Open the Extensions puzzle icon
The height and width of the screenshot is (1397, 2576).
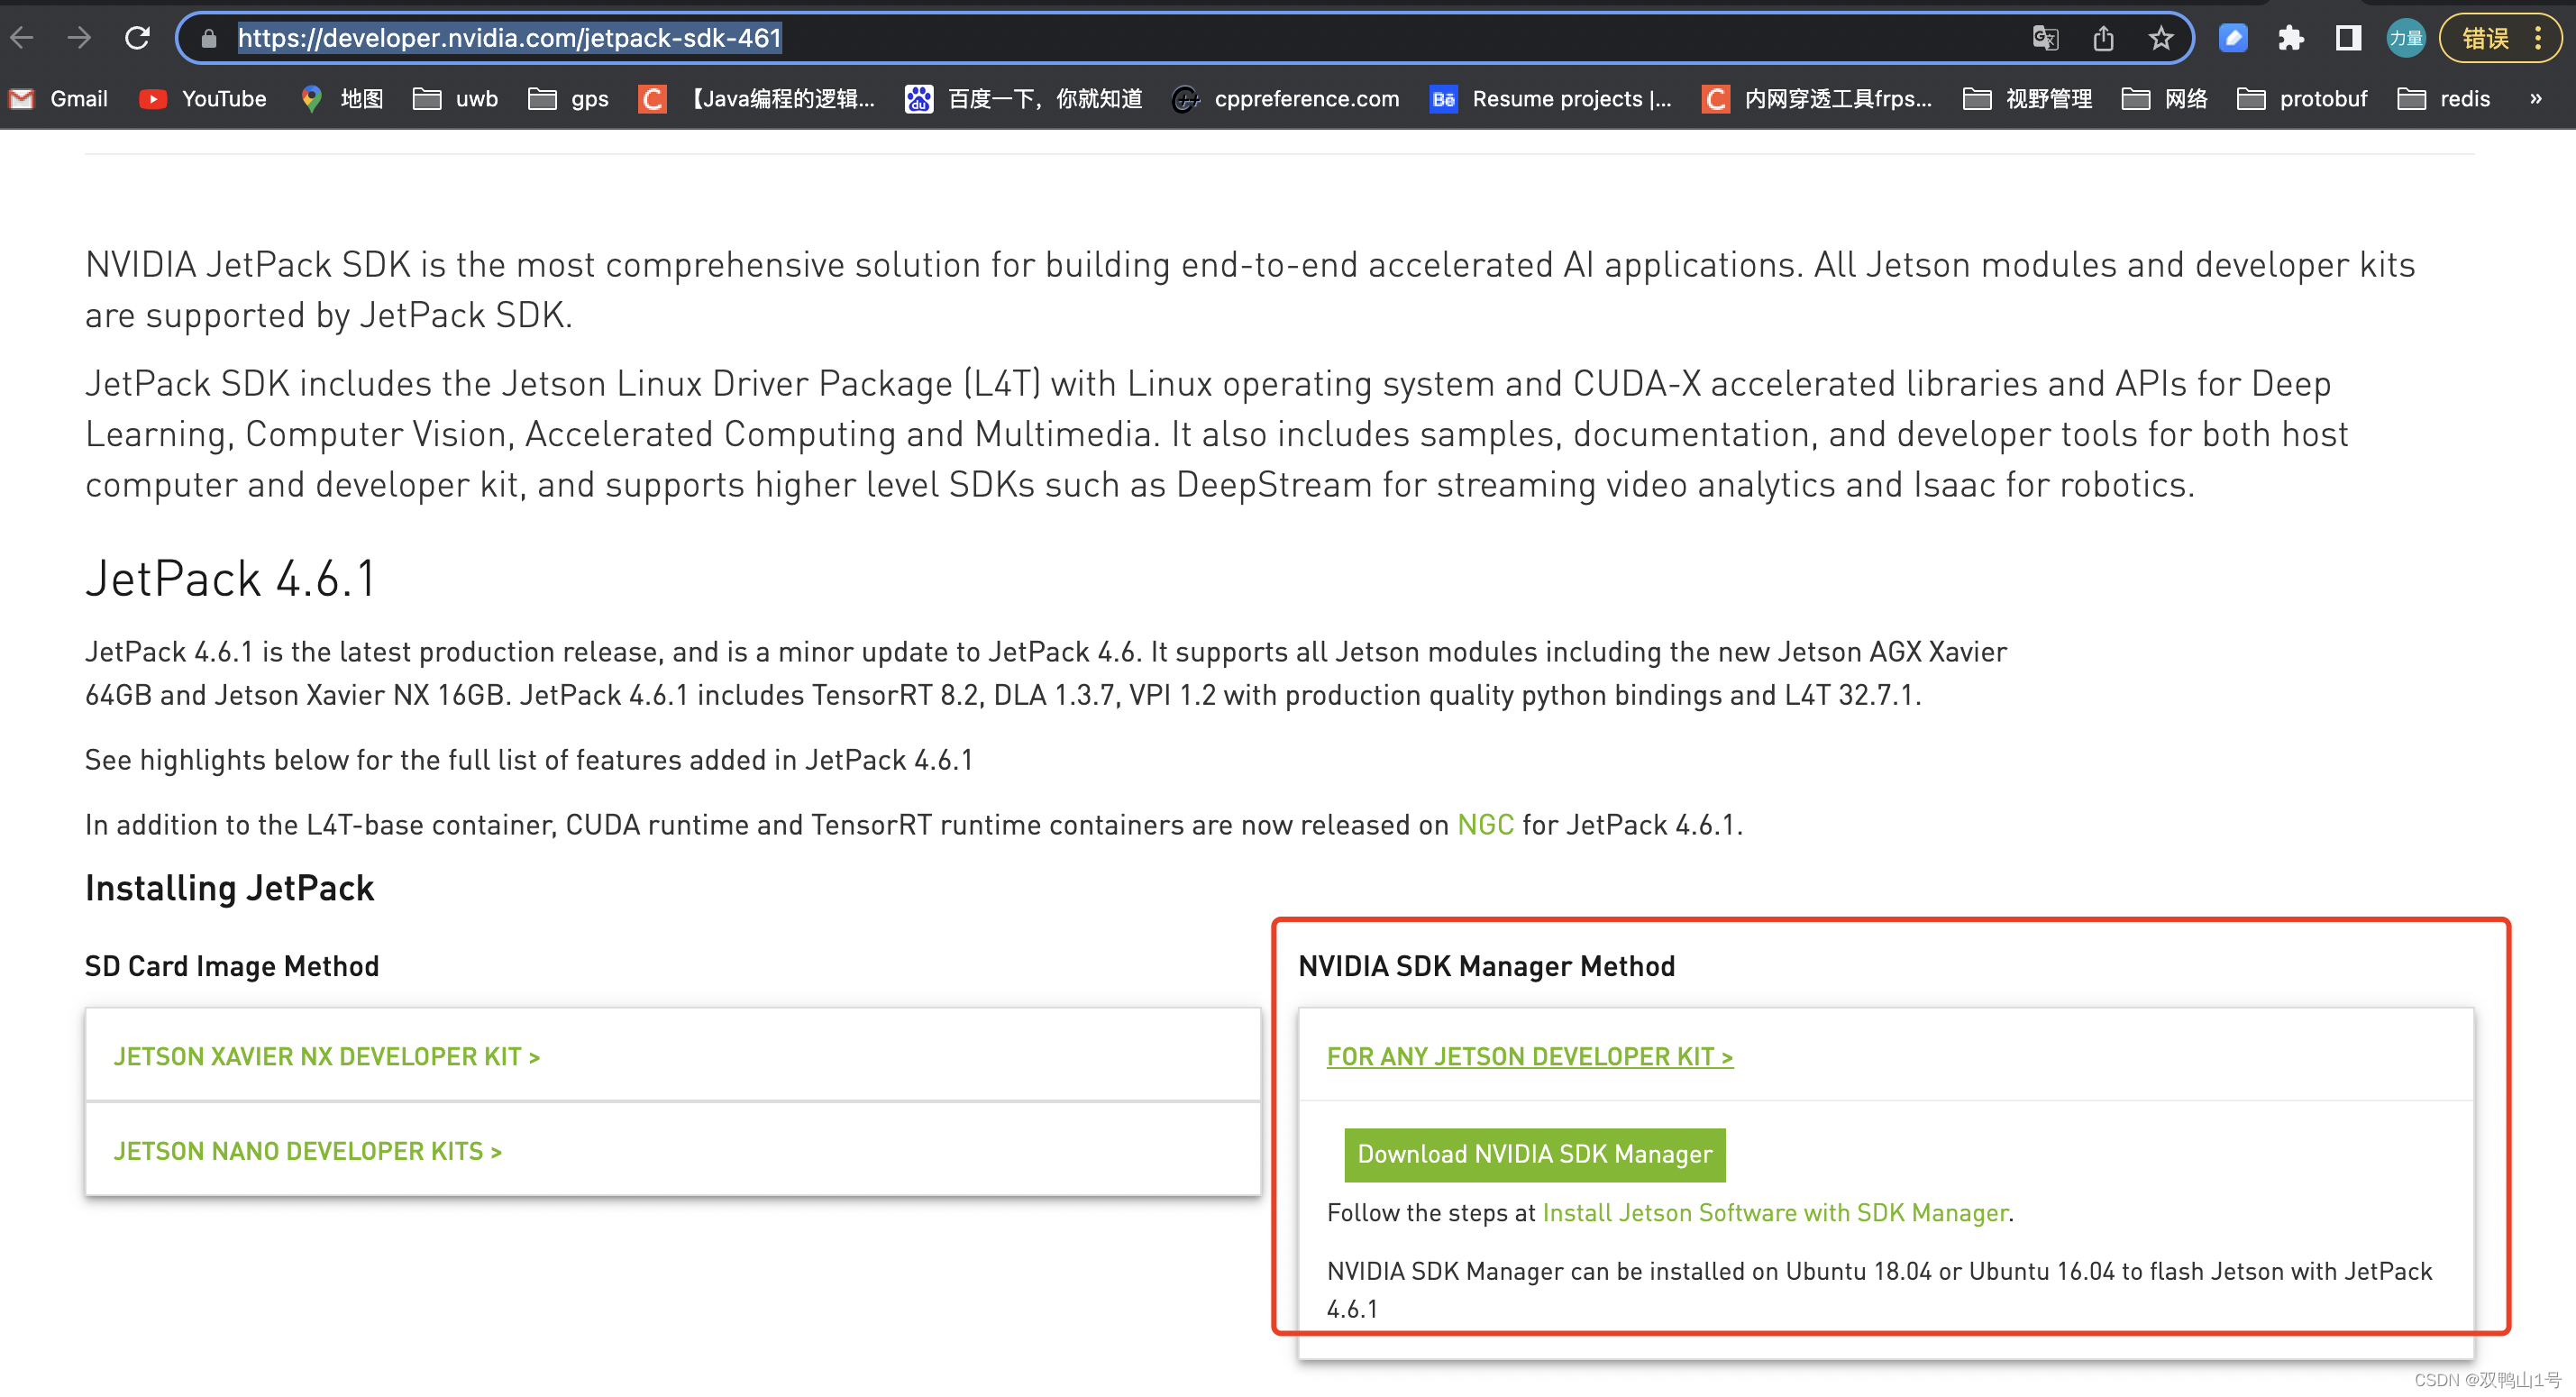tap(2290, 38)
